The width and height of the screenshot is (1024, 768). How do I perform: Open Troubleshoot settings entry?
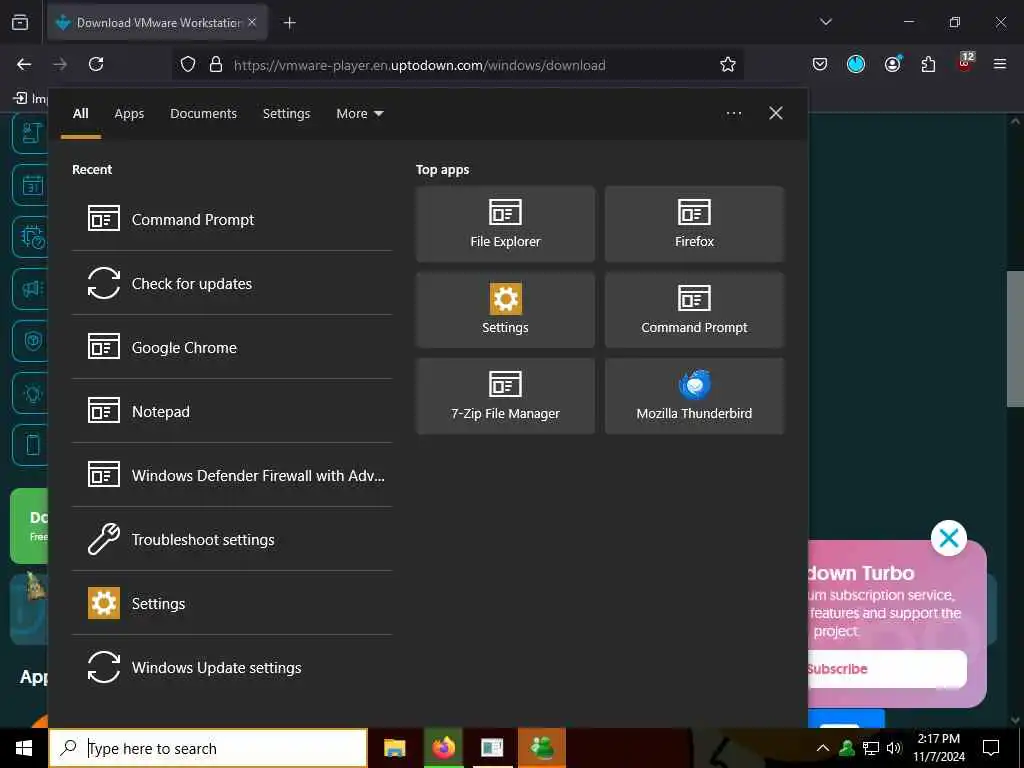tap(232, 539)
